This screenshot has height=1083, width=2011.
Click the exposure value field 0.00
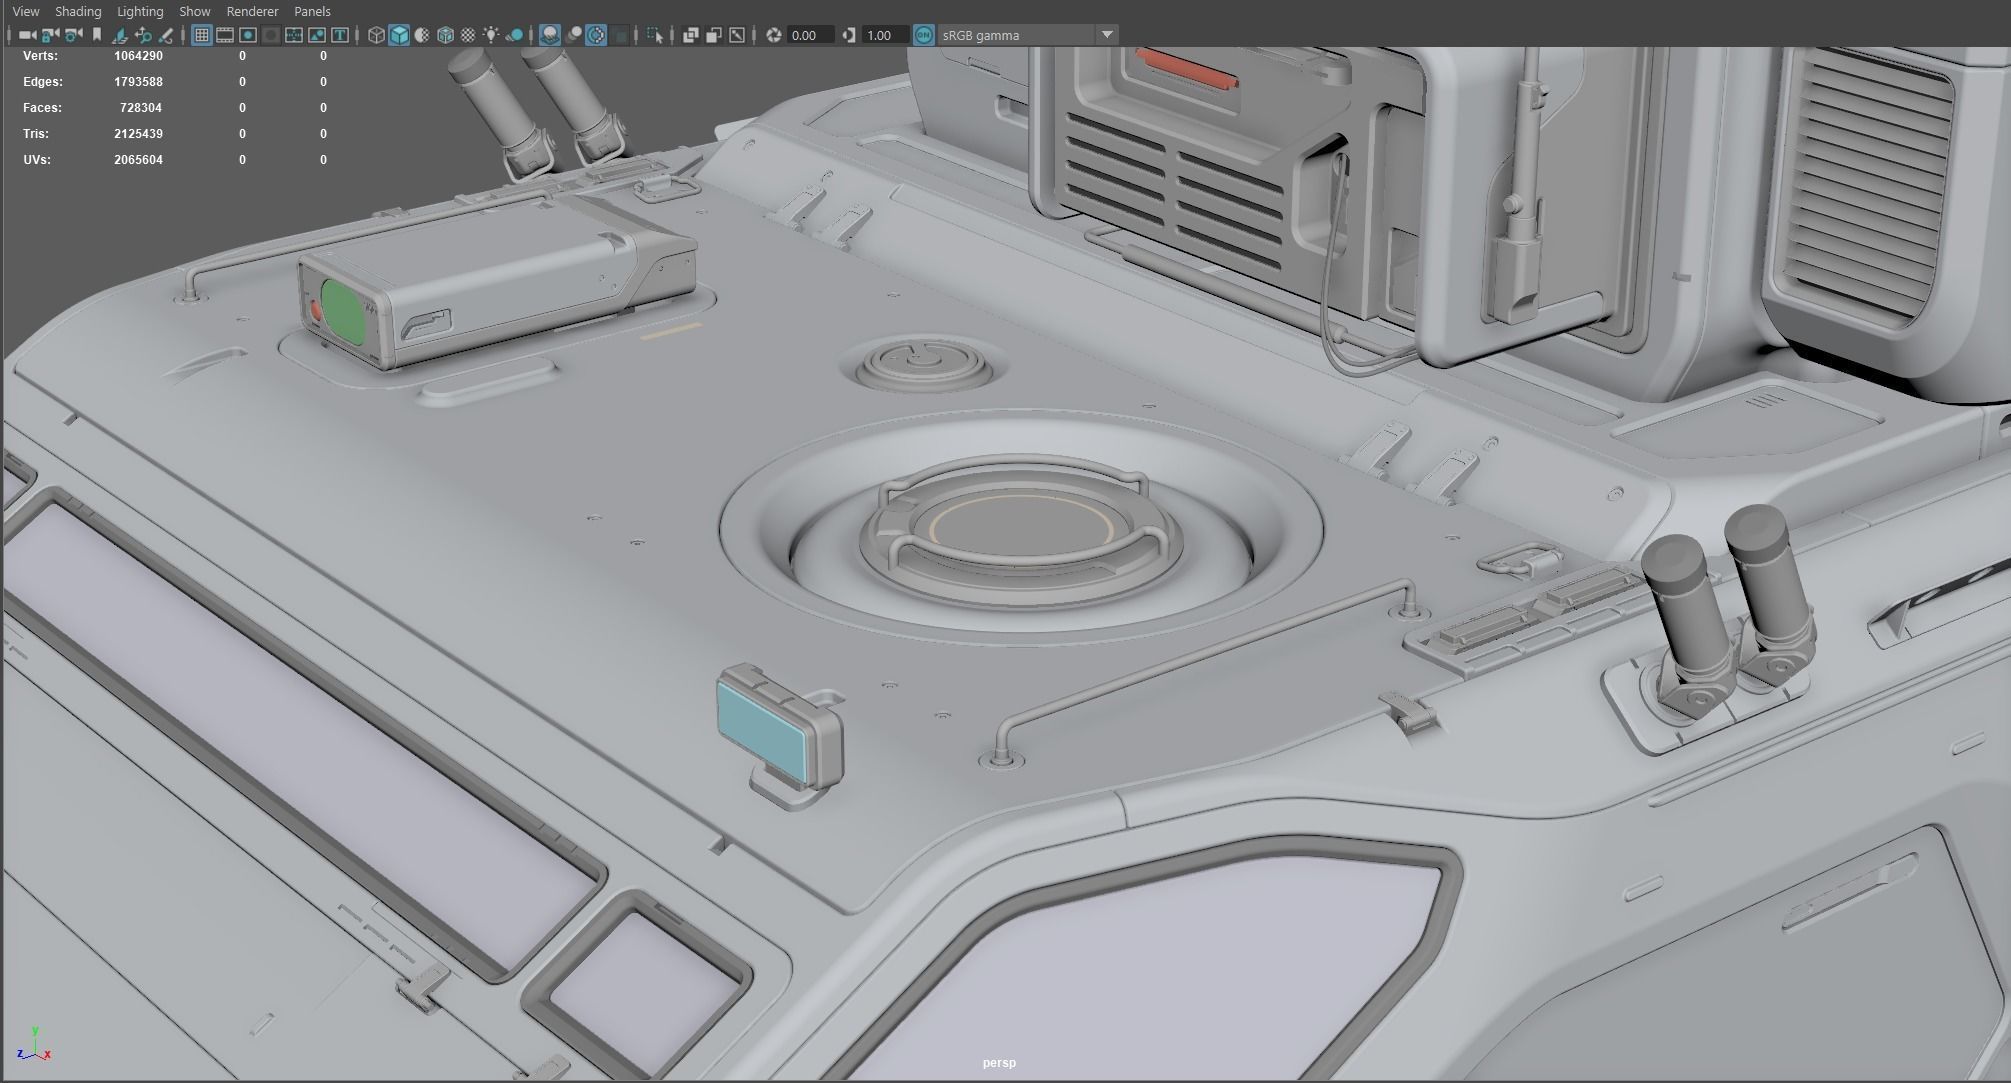pyautogui.click(x=810, y=35)
